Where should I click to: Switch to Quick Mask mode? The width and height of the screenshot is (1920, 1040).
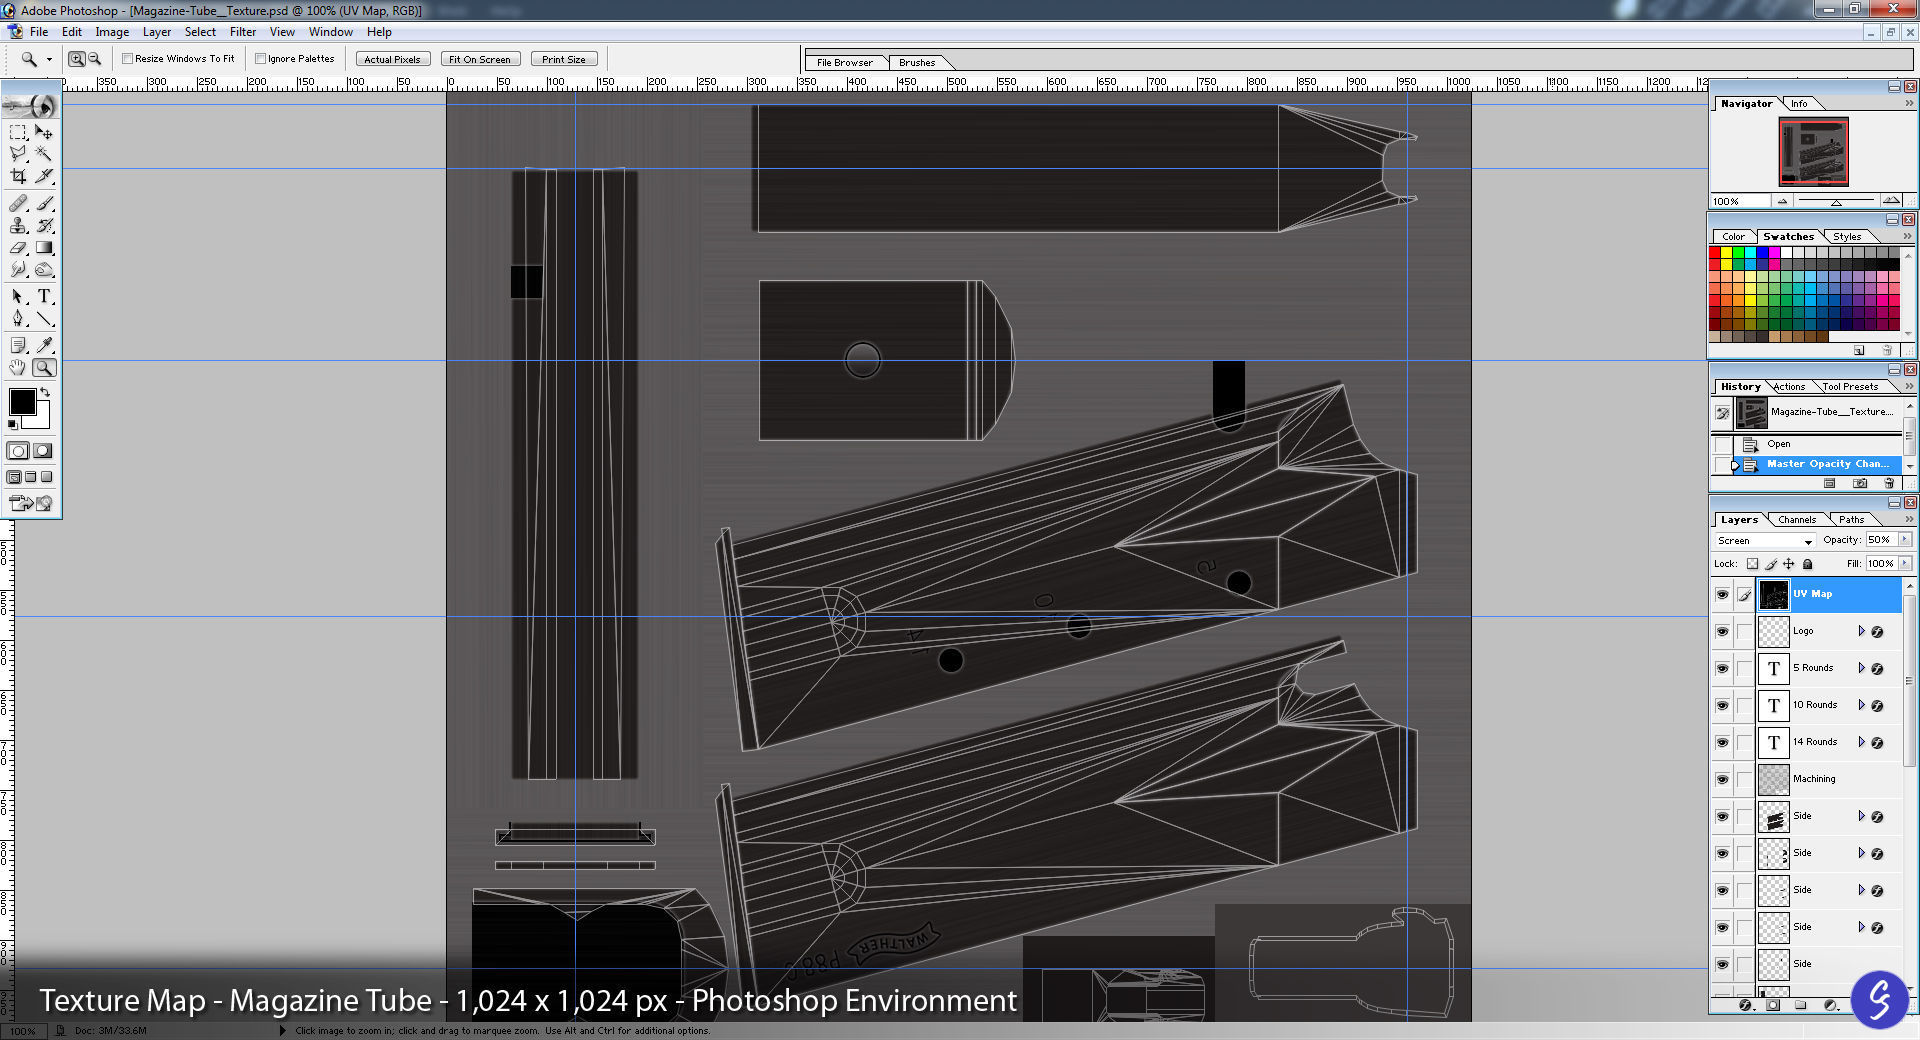click(x=43, y=451)
